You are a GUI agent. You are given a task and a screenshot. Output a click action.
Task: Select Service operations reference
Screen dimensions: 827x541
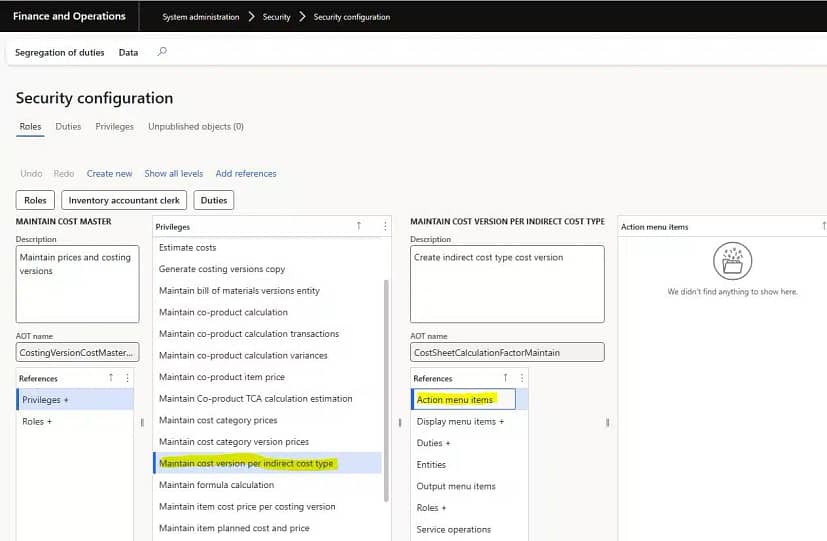[x=469, y=529]
